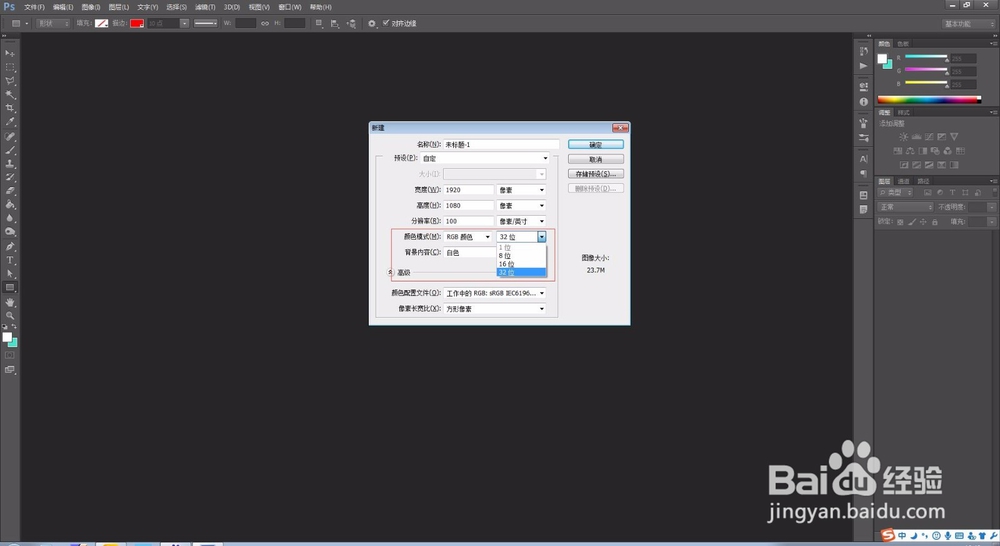
Task: Select the Clone Stamp tool
Action: (x=10, y=164)
